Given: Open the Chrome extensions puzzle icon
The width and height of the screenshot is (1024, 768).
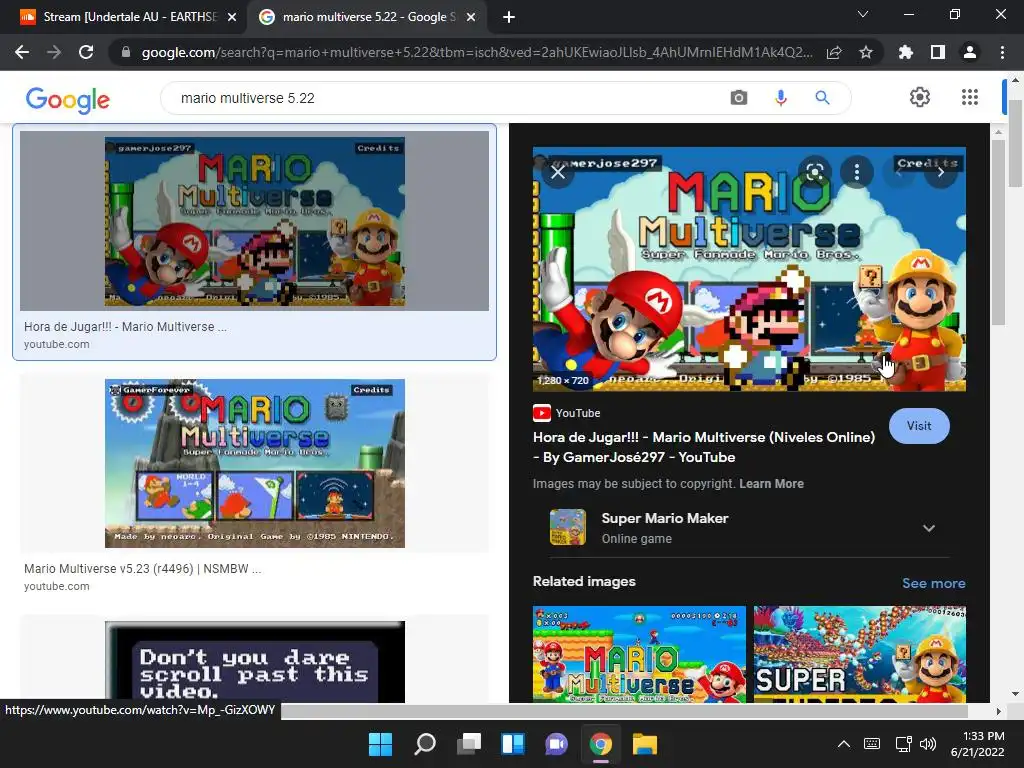Looking at the screenshot, I should pyautogui.click(x=906, y=52).
